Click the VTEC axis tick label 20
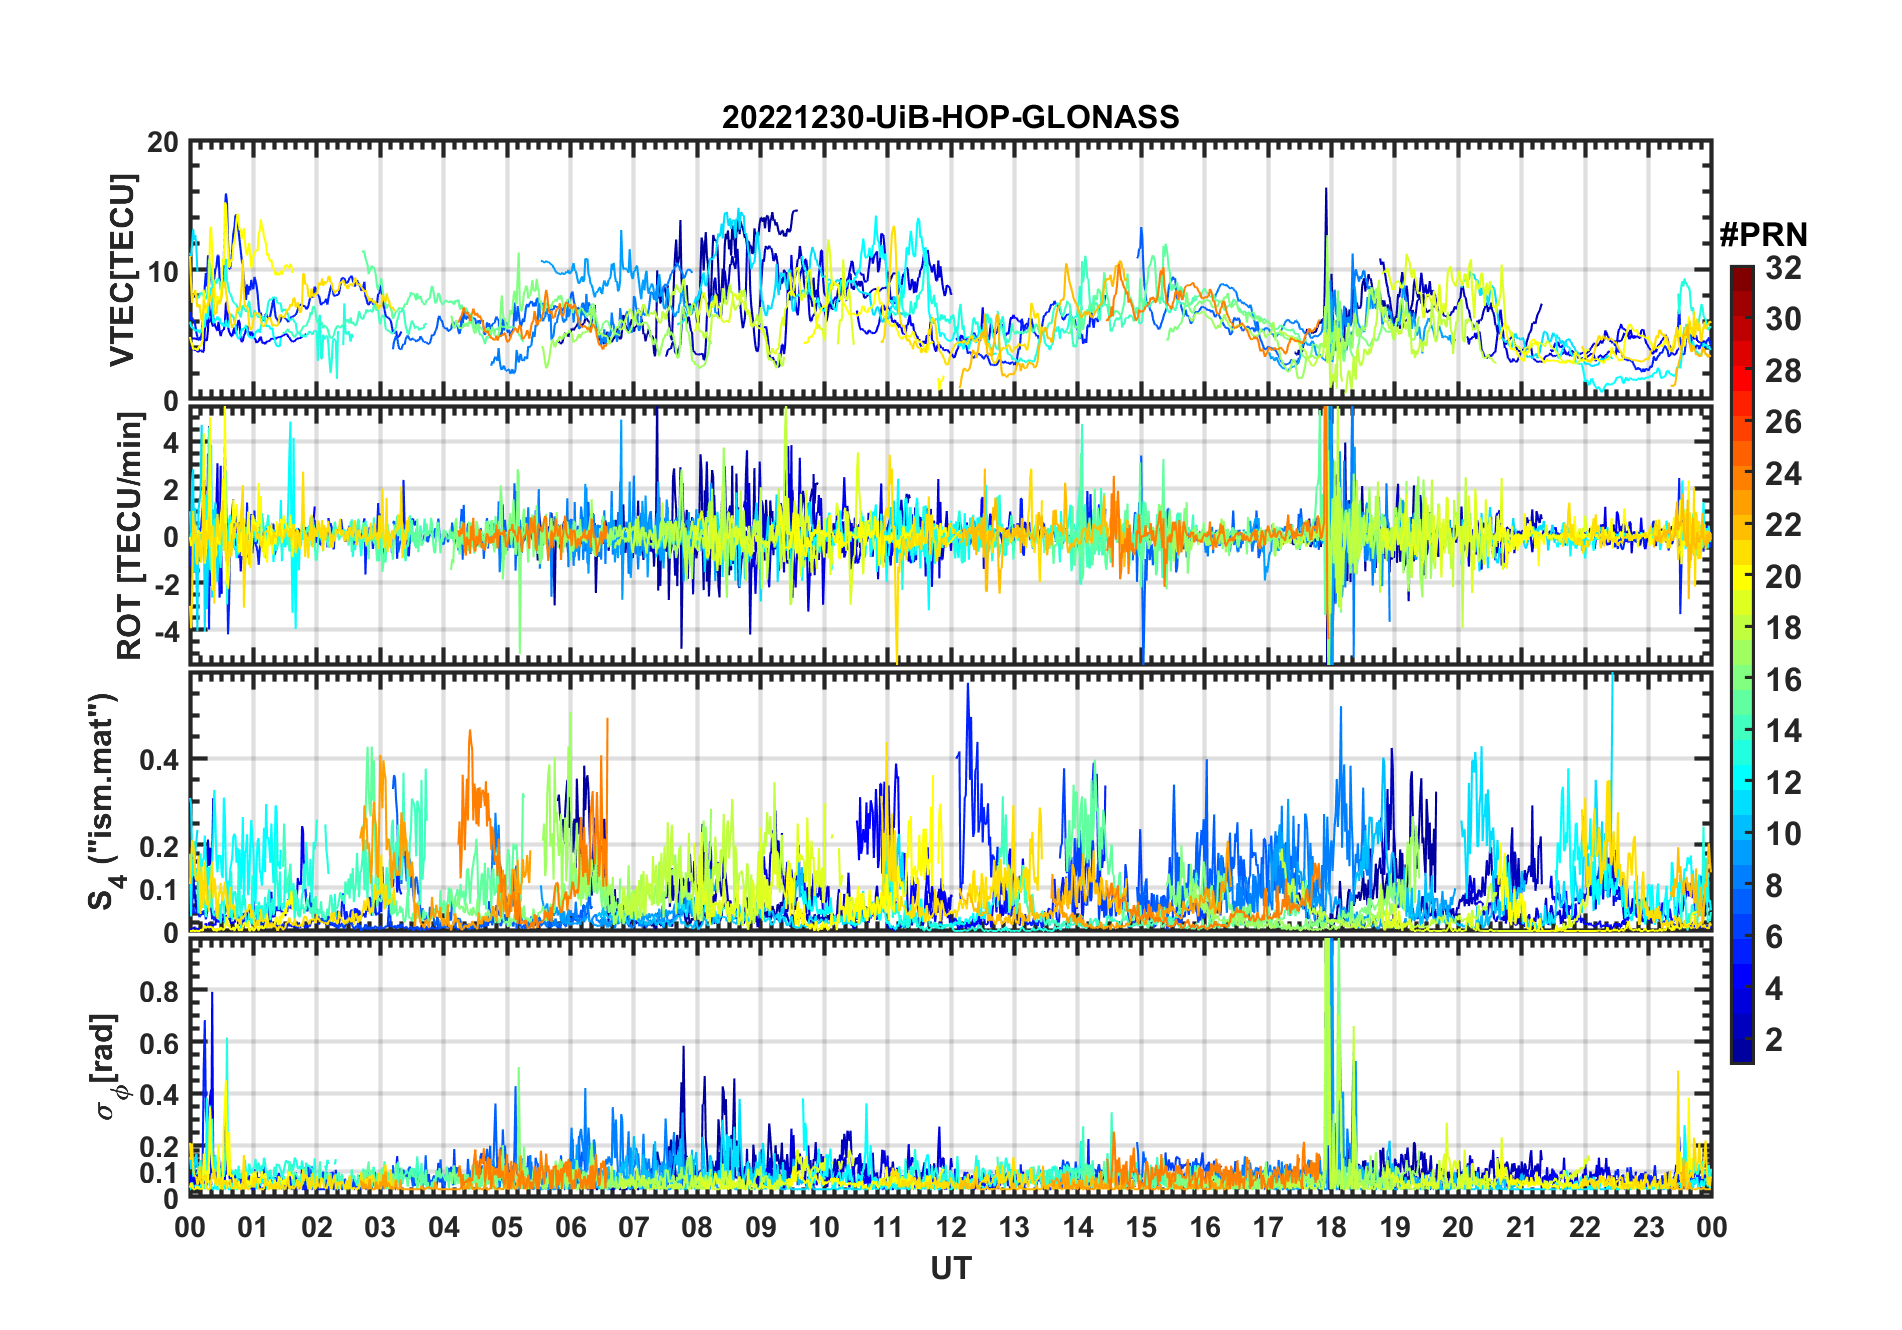The height and width of the screenshot is (1330, 1902). coord(163,143)
